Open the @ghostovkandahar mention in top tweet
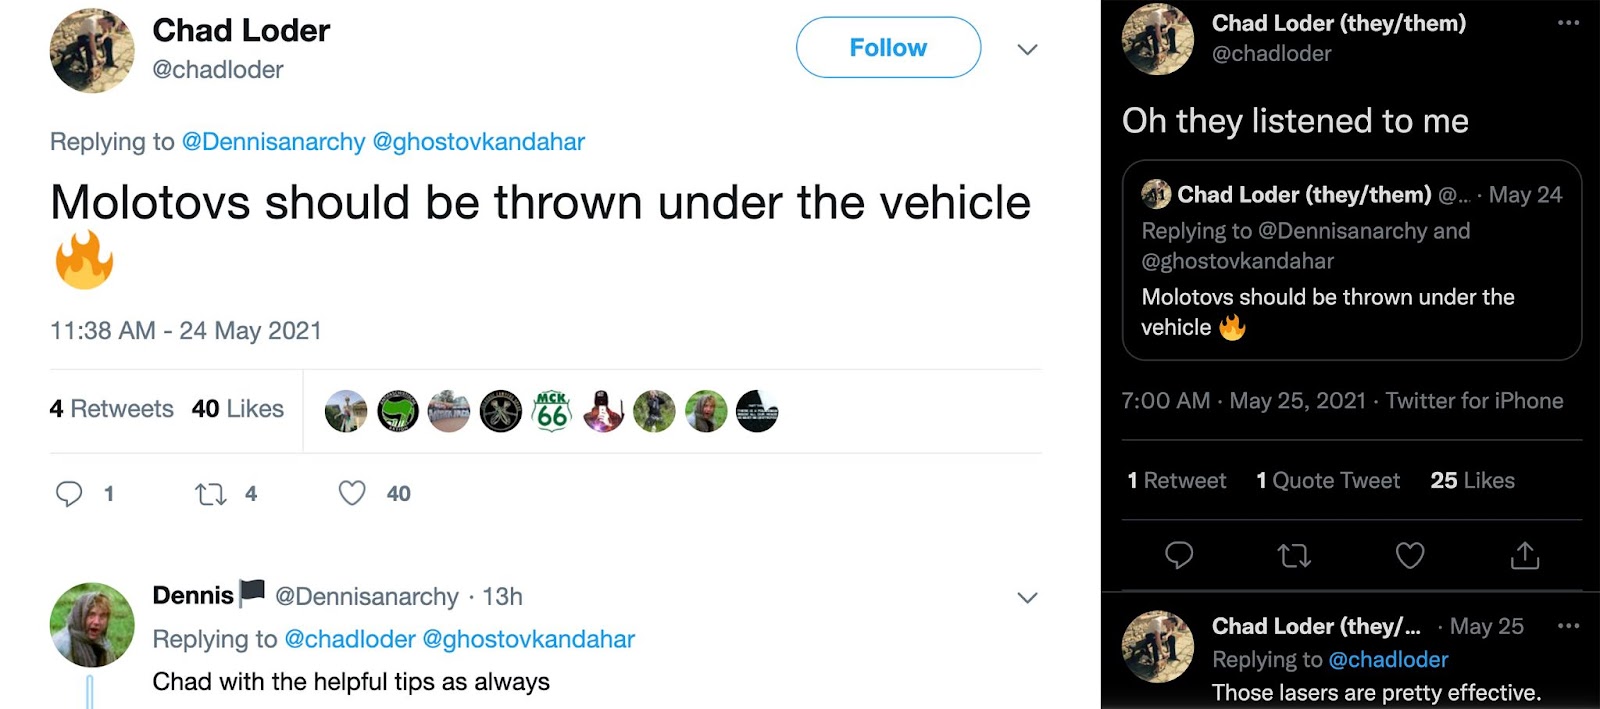 coord(478,142)
